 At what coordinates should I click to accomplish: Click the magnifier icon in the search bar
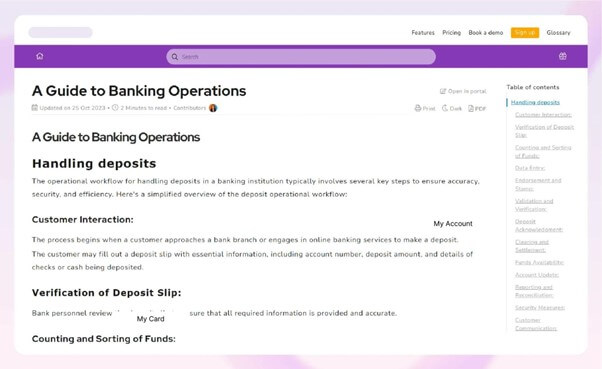pos(175,57)
